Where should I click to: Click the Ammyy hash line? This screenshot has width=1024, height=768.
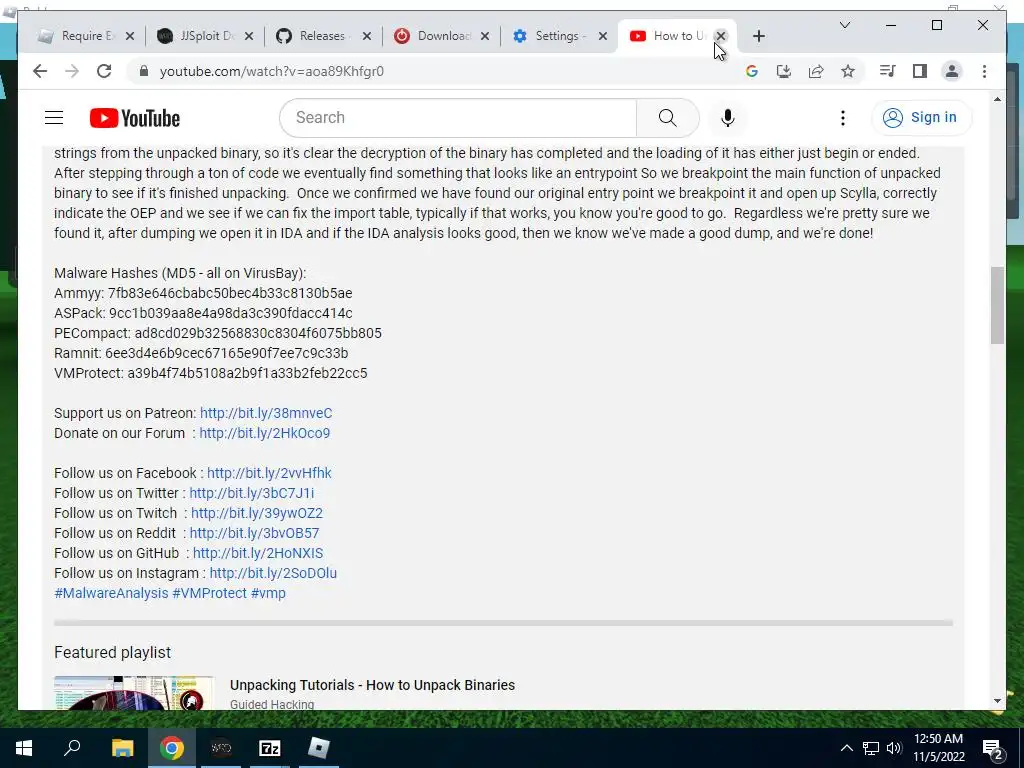[x=203, y=293]
